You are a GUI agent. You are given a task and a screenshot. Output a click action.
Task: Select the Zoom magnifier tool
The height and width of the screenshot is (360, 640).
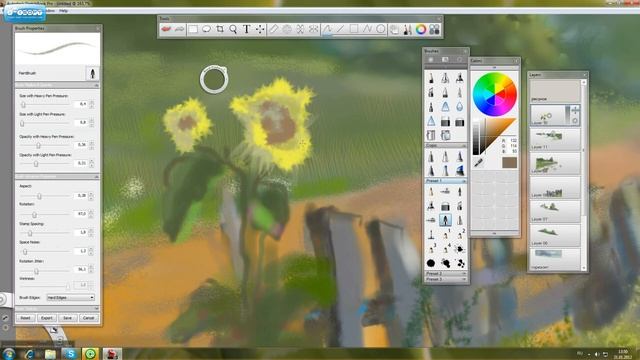point(233,29)
